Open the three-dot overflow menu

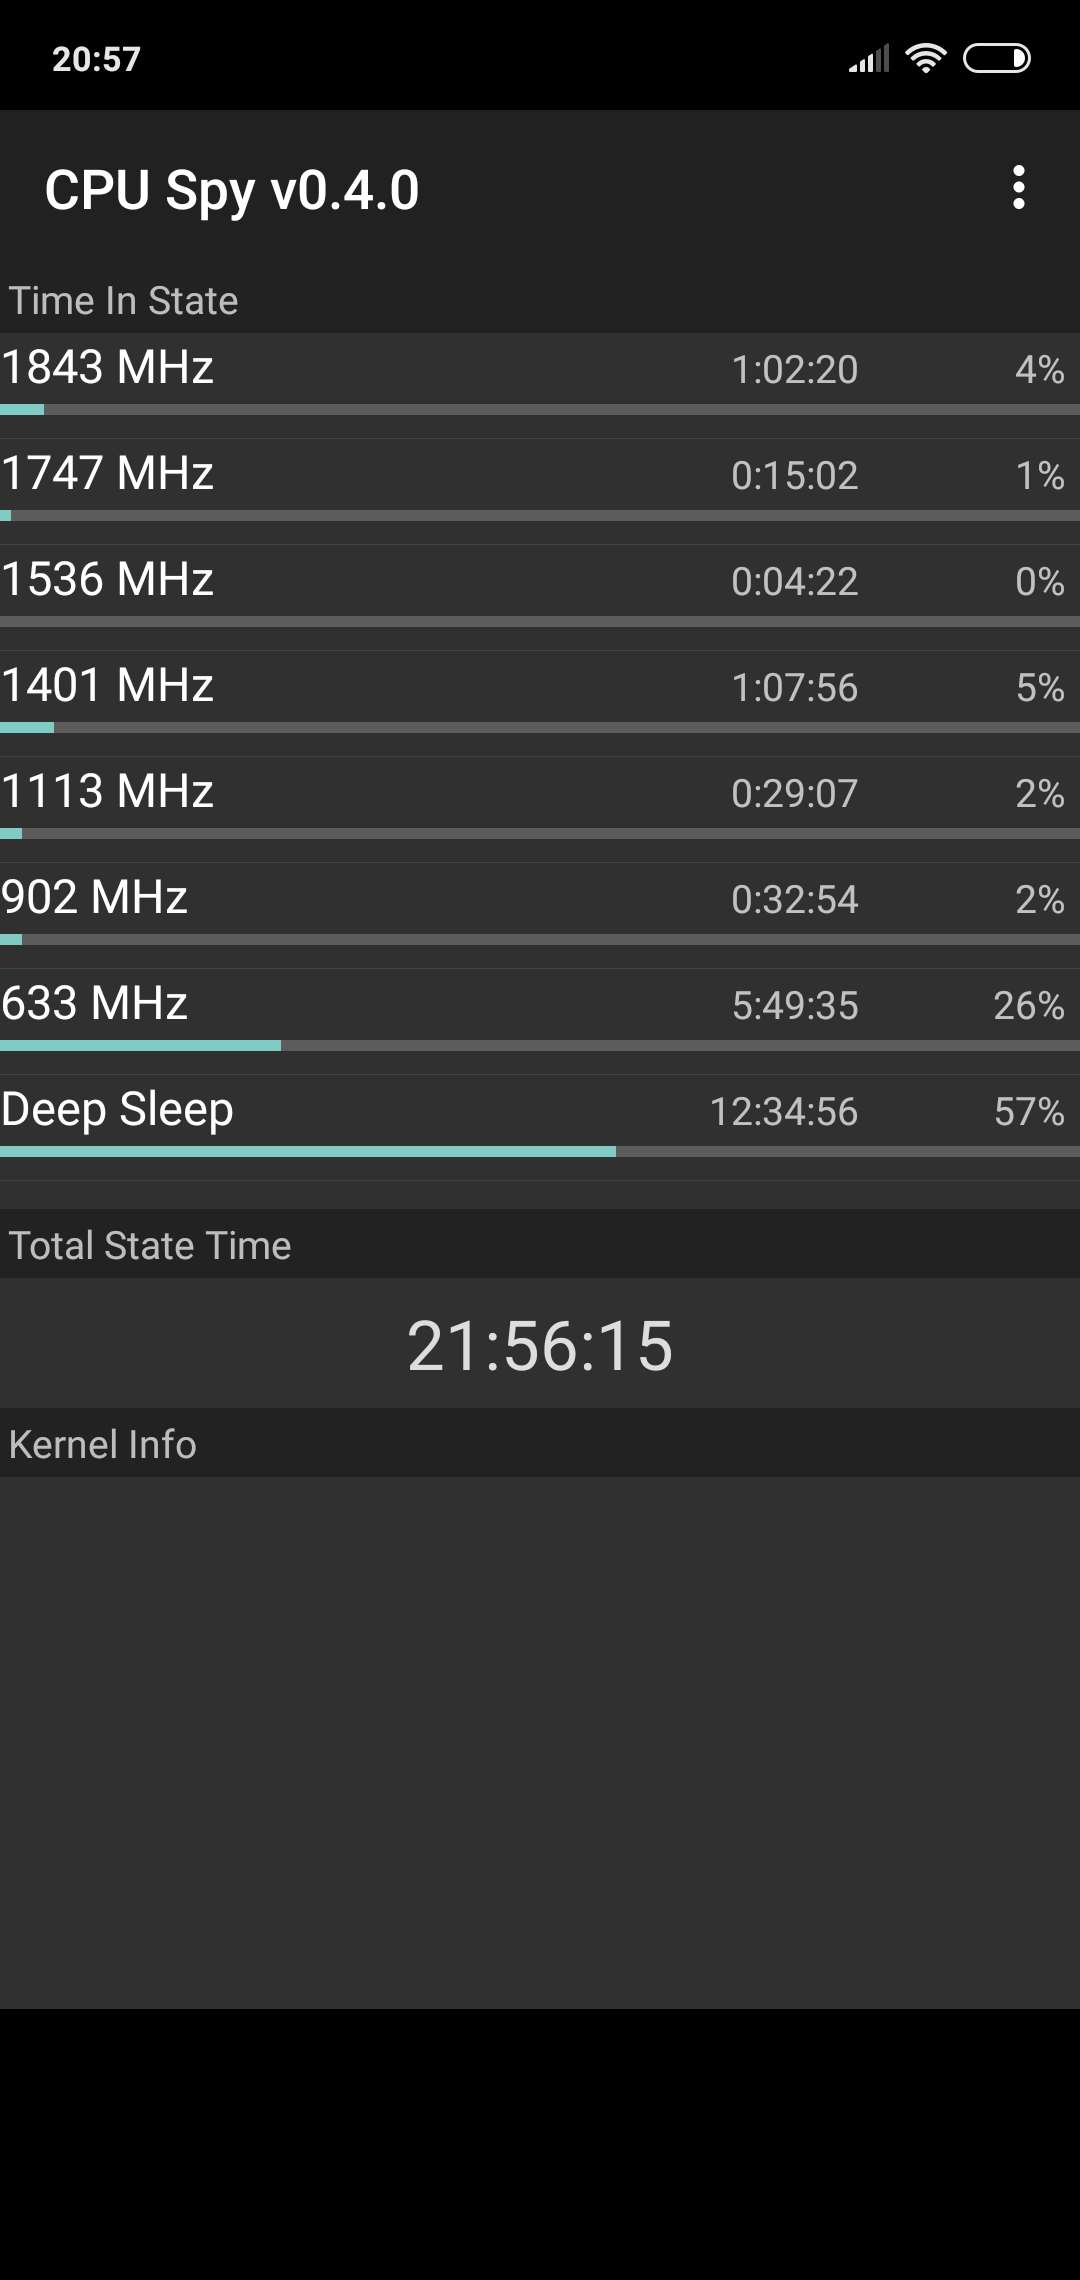pyautogui.click(x=1018, y=188)
